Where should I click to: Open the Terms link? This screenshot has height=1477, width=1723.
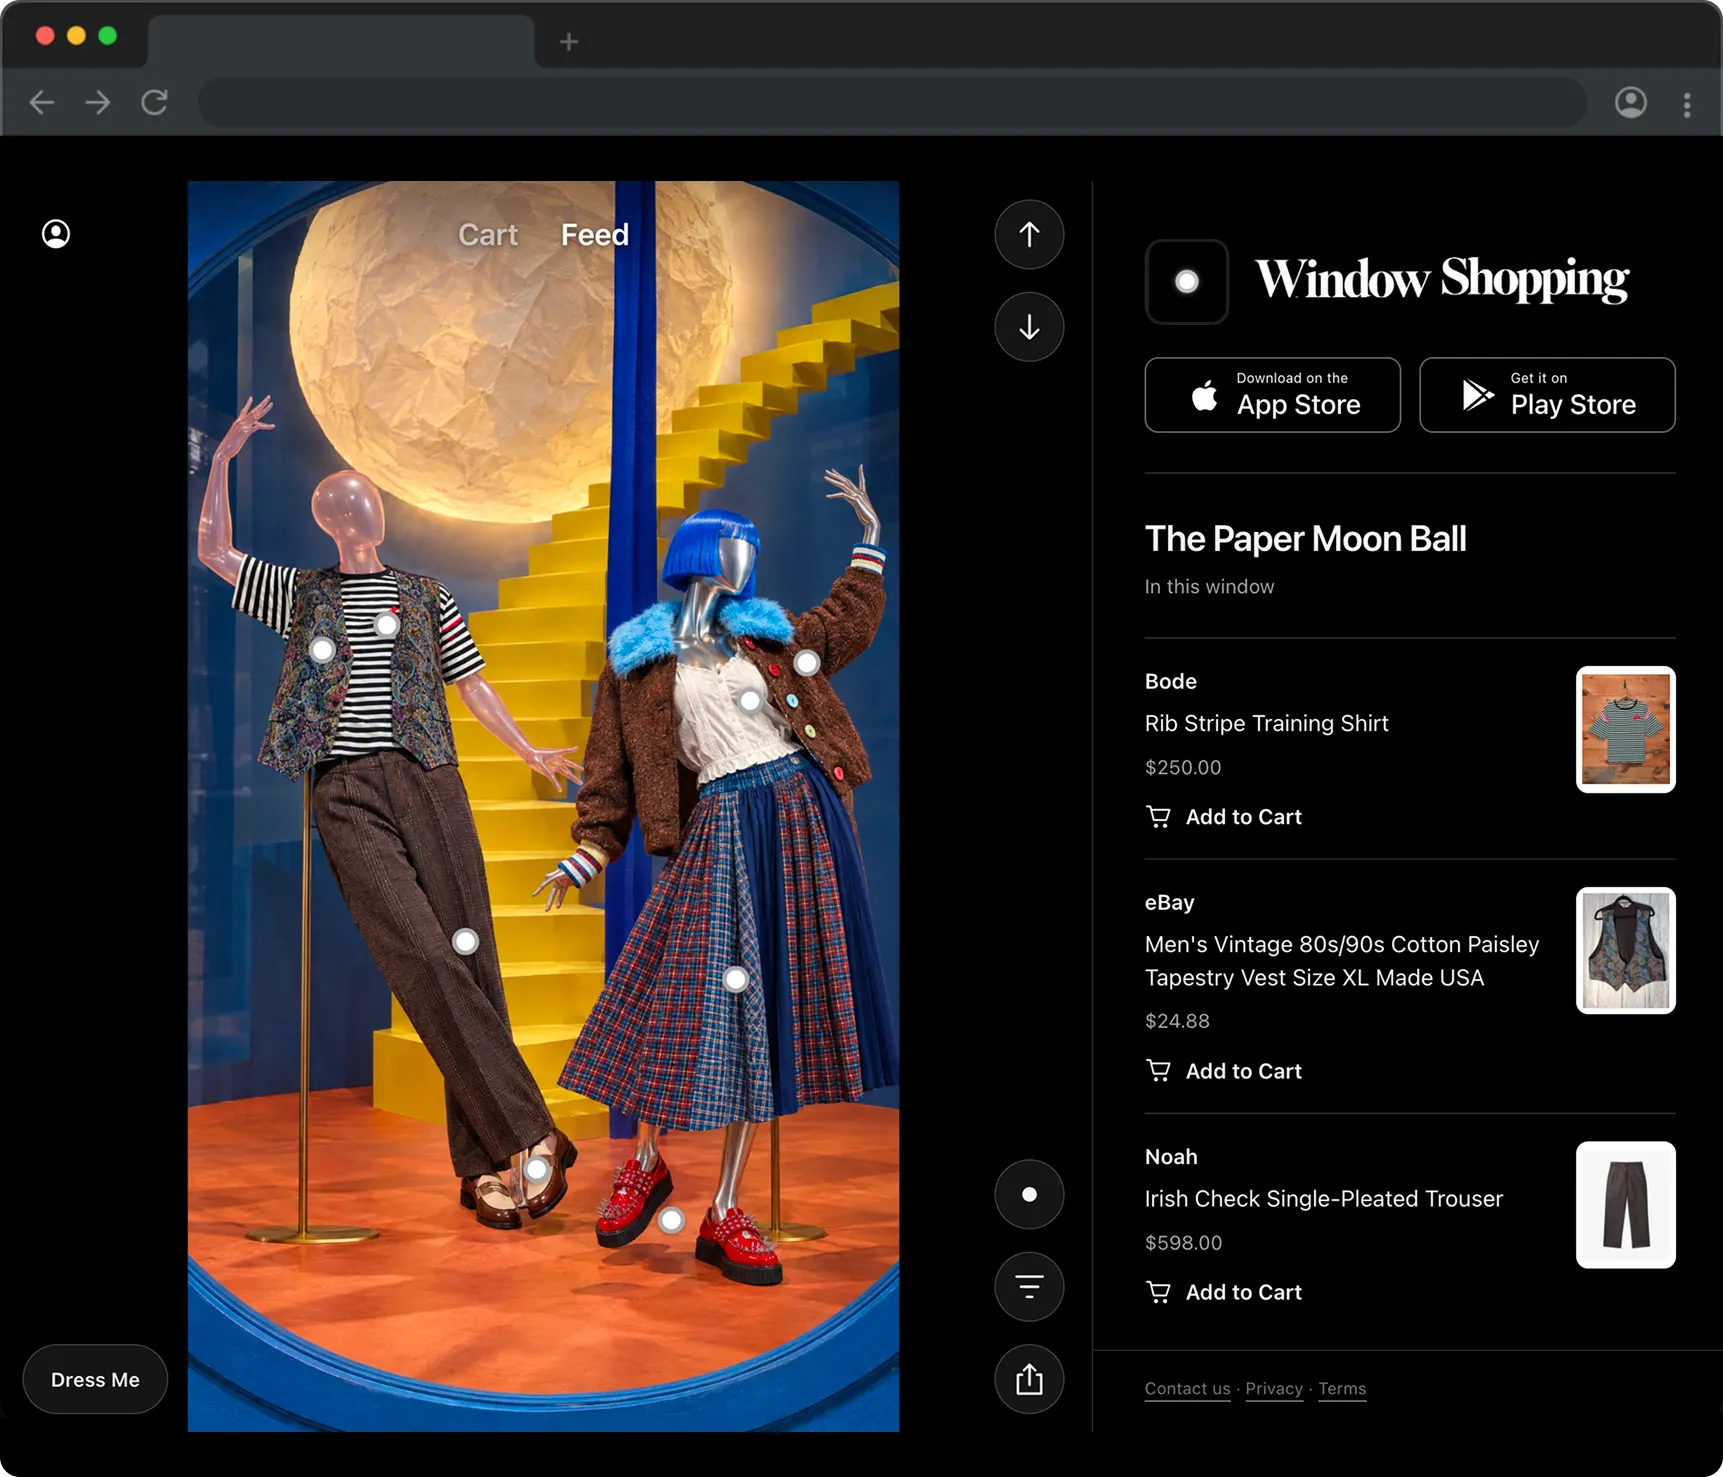[x=1342, y=1389]
